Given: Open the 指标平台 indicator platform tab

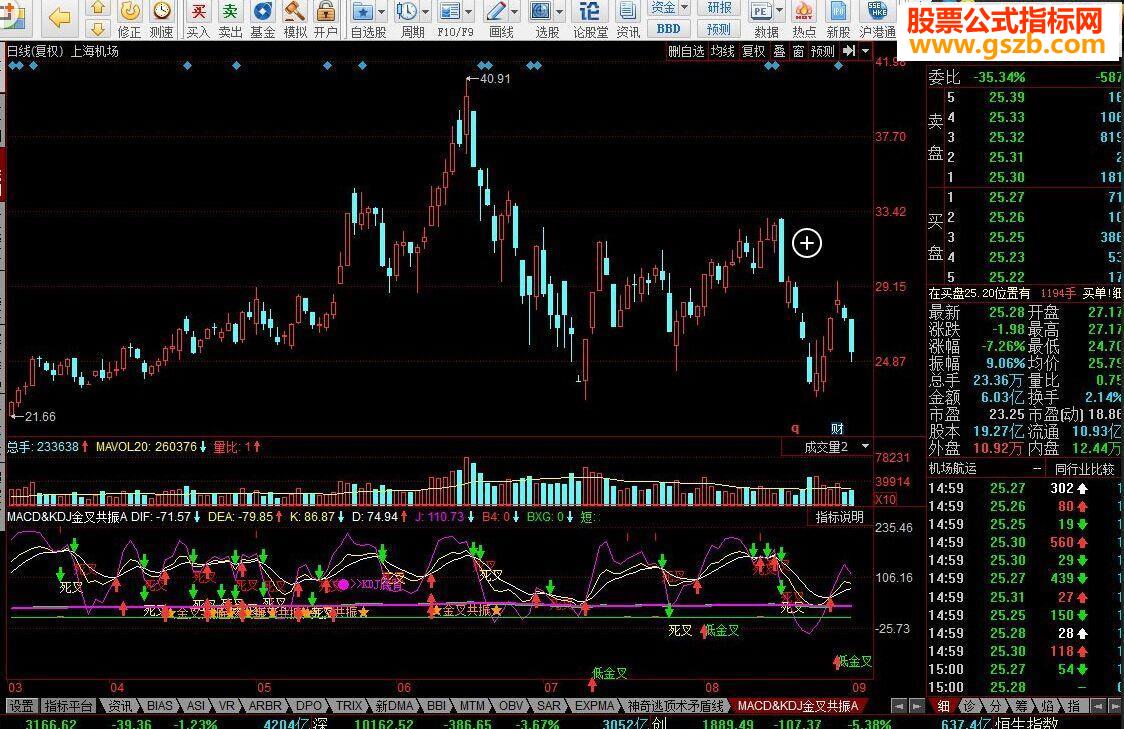Looking at the screenshot, I should coord(69,706).
